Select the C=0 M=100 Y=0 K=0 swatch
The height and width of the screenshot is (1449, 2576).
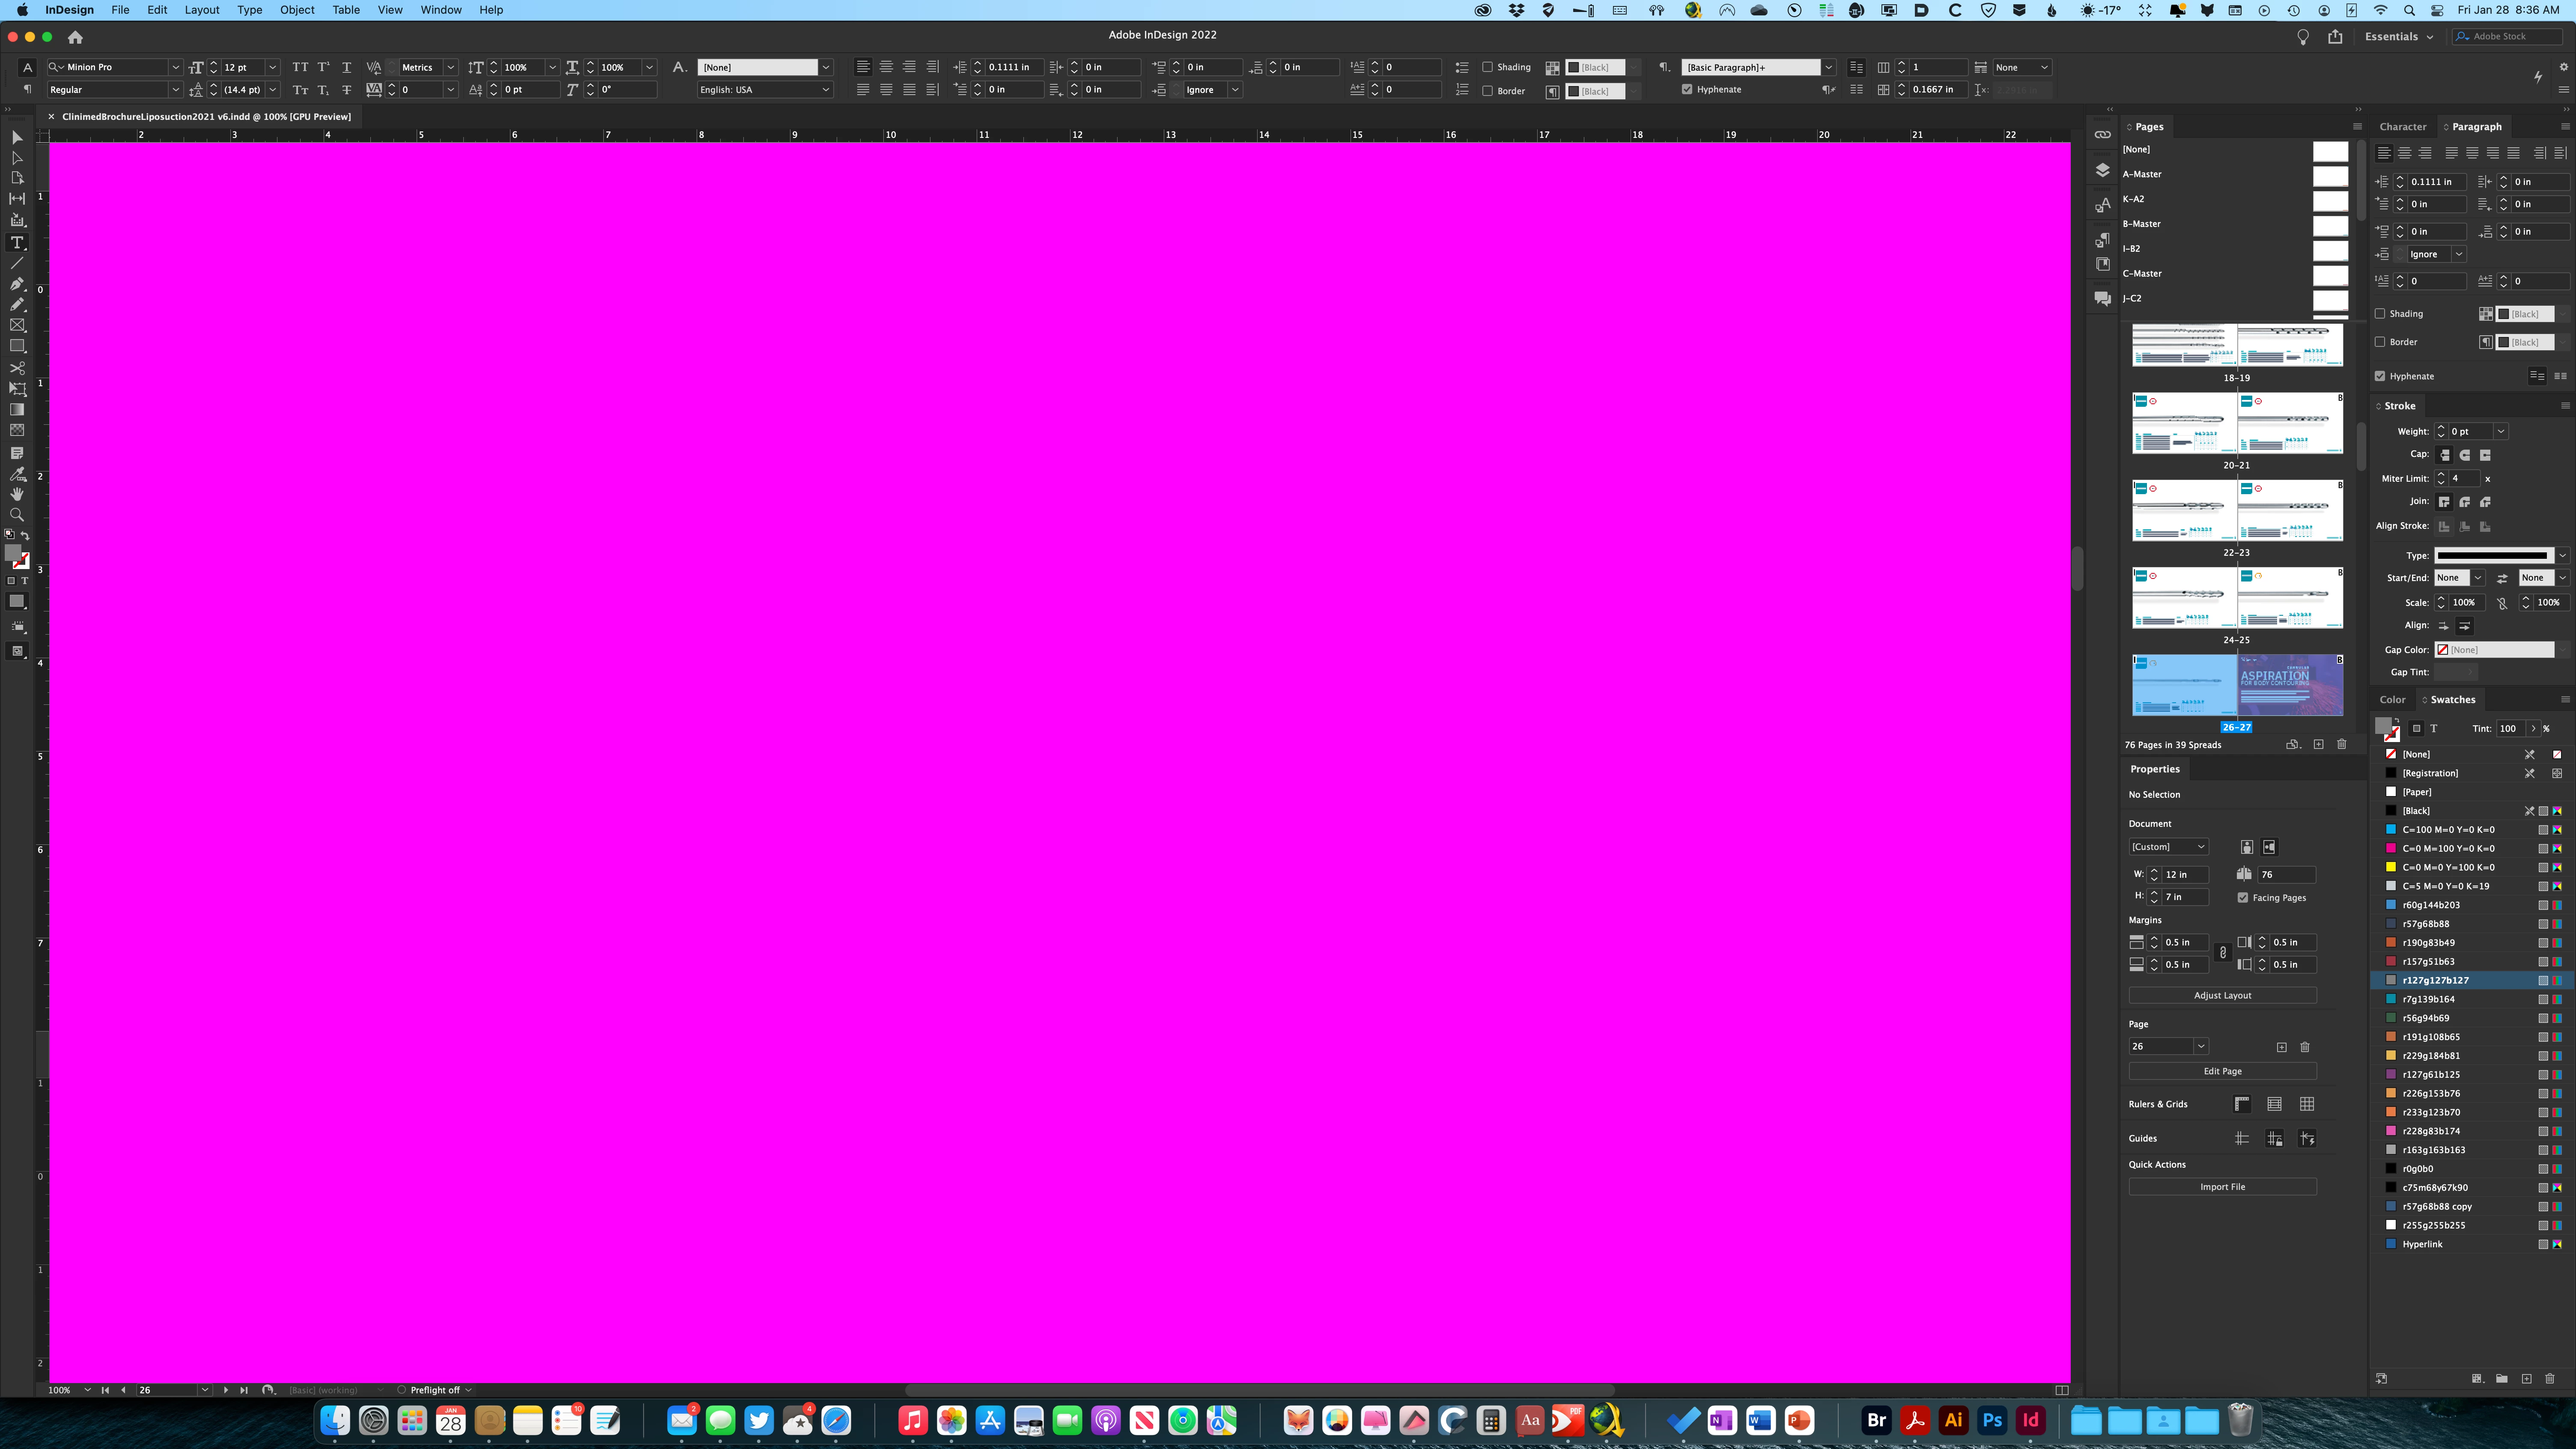click(2448, 848)
